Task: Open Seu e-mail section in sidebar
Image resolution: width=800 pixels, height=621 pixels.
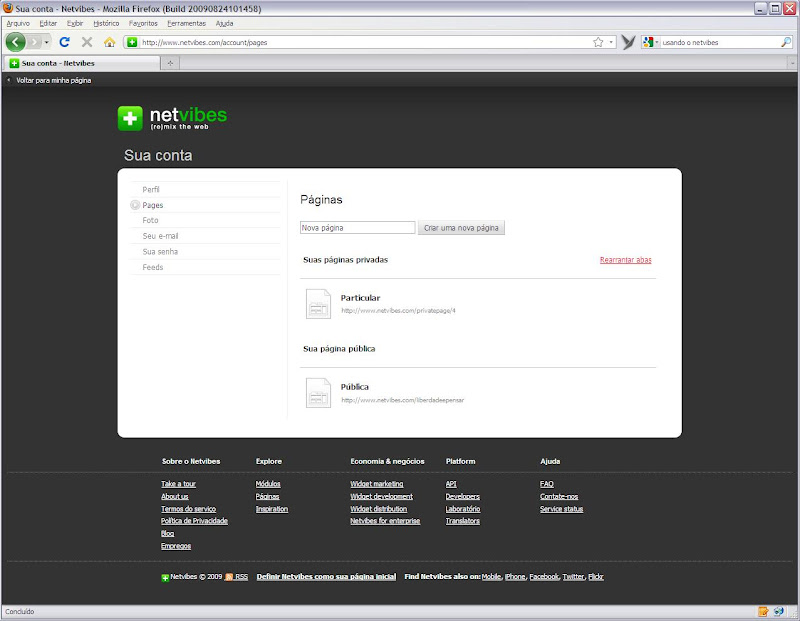Action: click(160, 236)
